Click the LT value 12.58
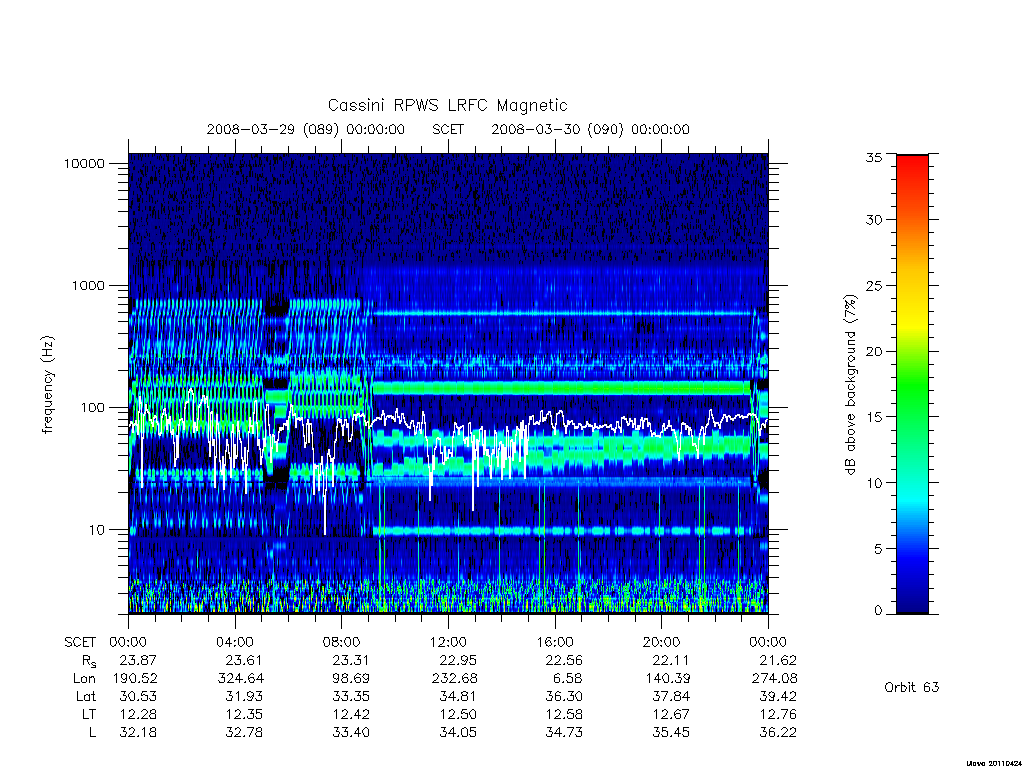 point(564,714)
